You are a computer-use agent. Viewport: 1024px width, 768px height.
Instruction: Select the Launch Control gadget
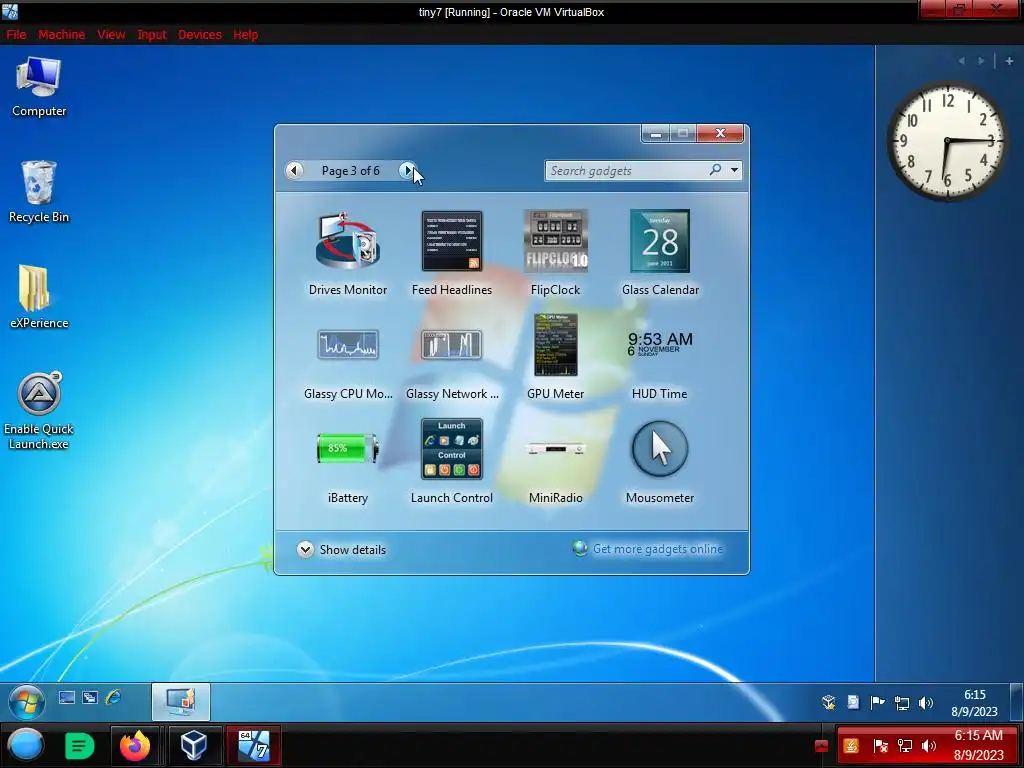coord(451,461)
